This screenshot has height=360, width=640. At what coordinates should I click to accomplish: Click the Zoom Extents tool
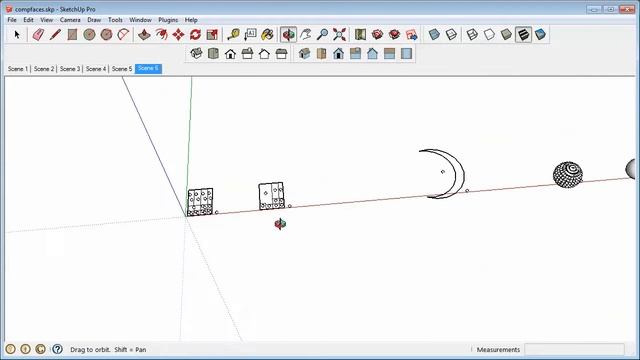click(x=339, y=35)
